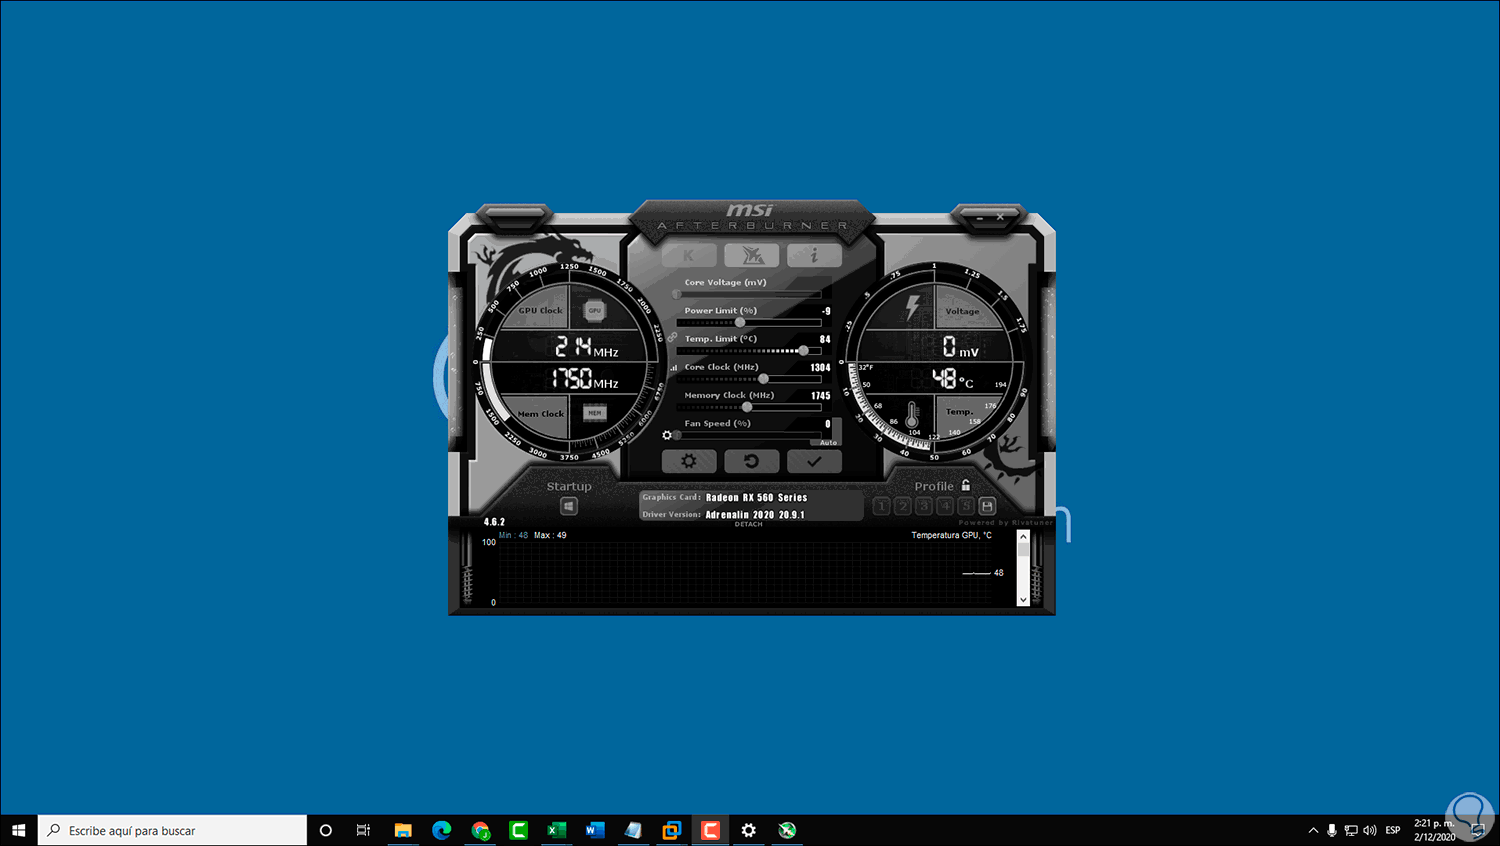
Task: Select profile slot 5
Action: tap(966, 506)
